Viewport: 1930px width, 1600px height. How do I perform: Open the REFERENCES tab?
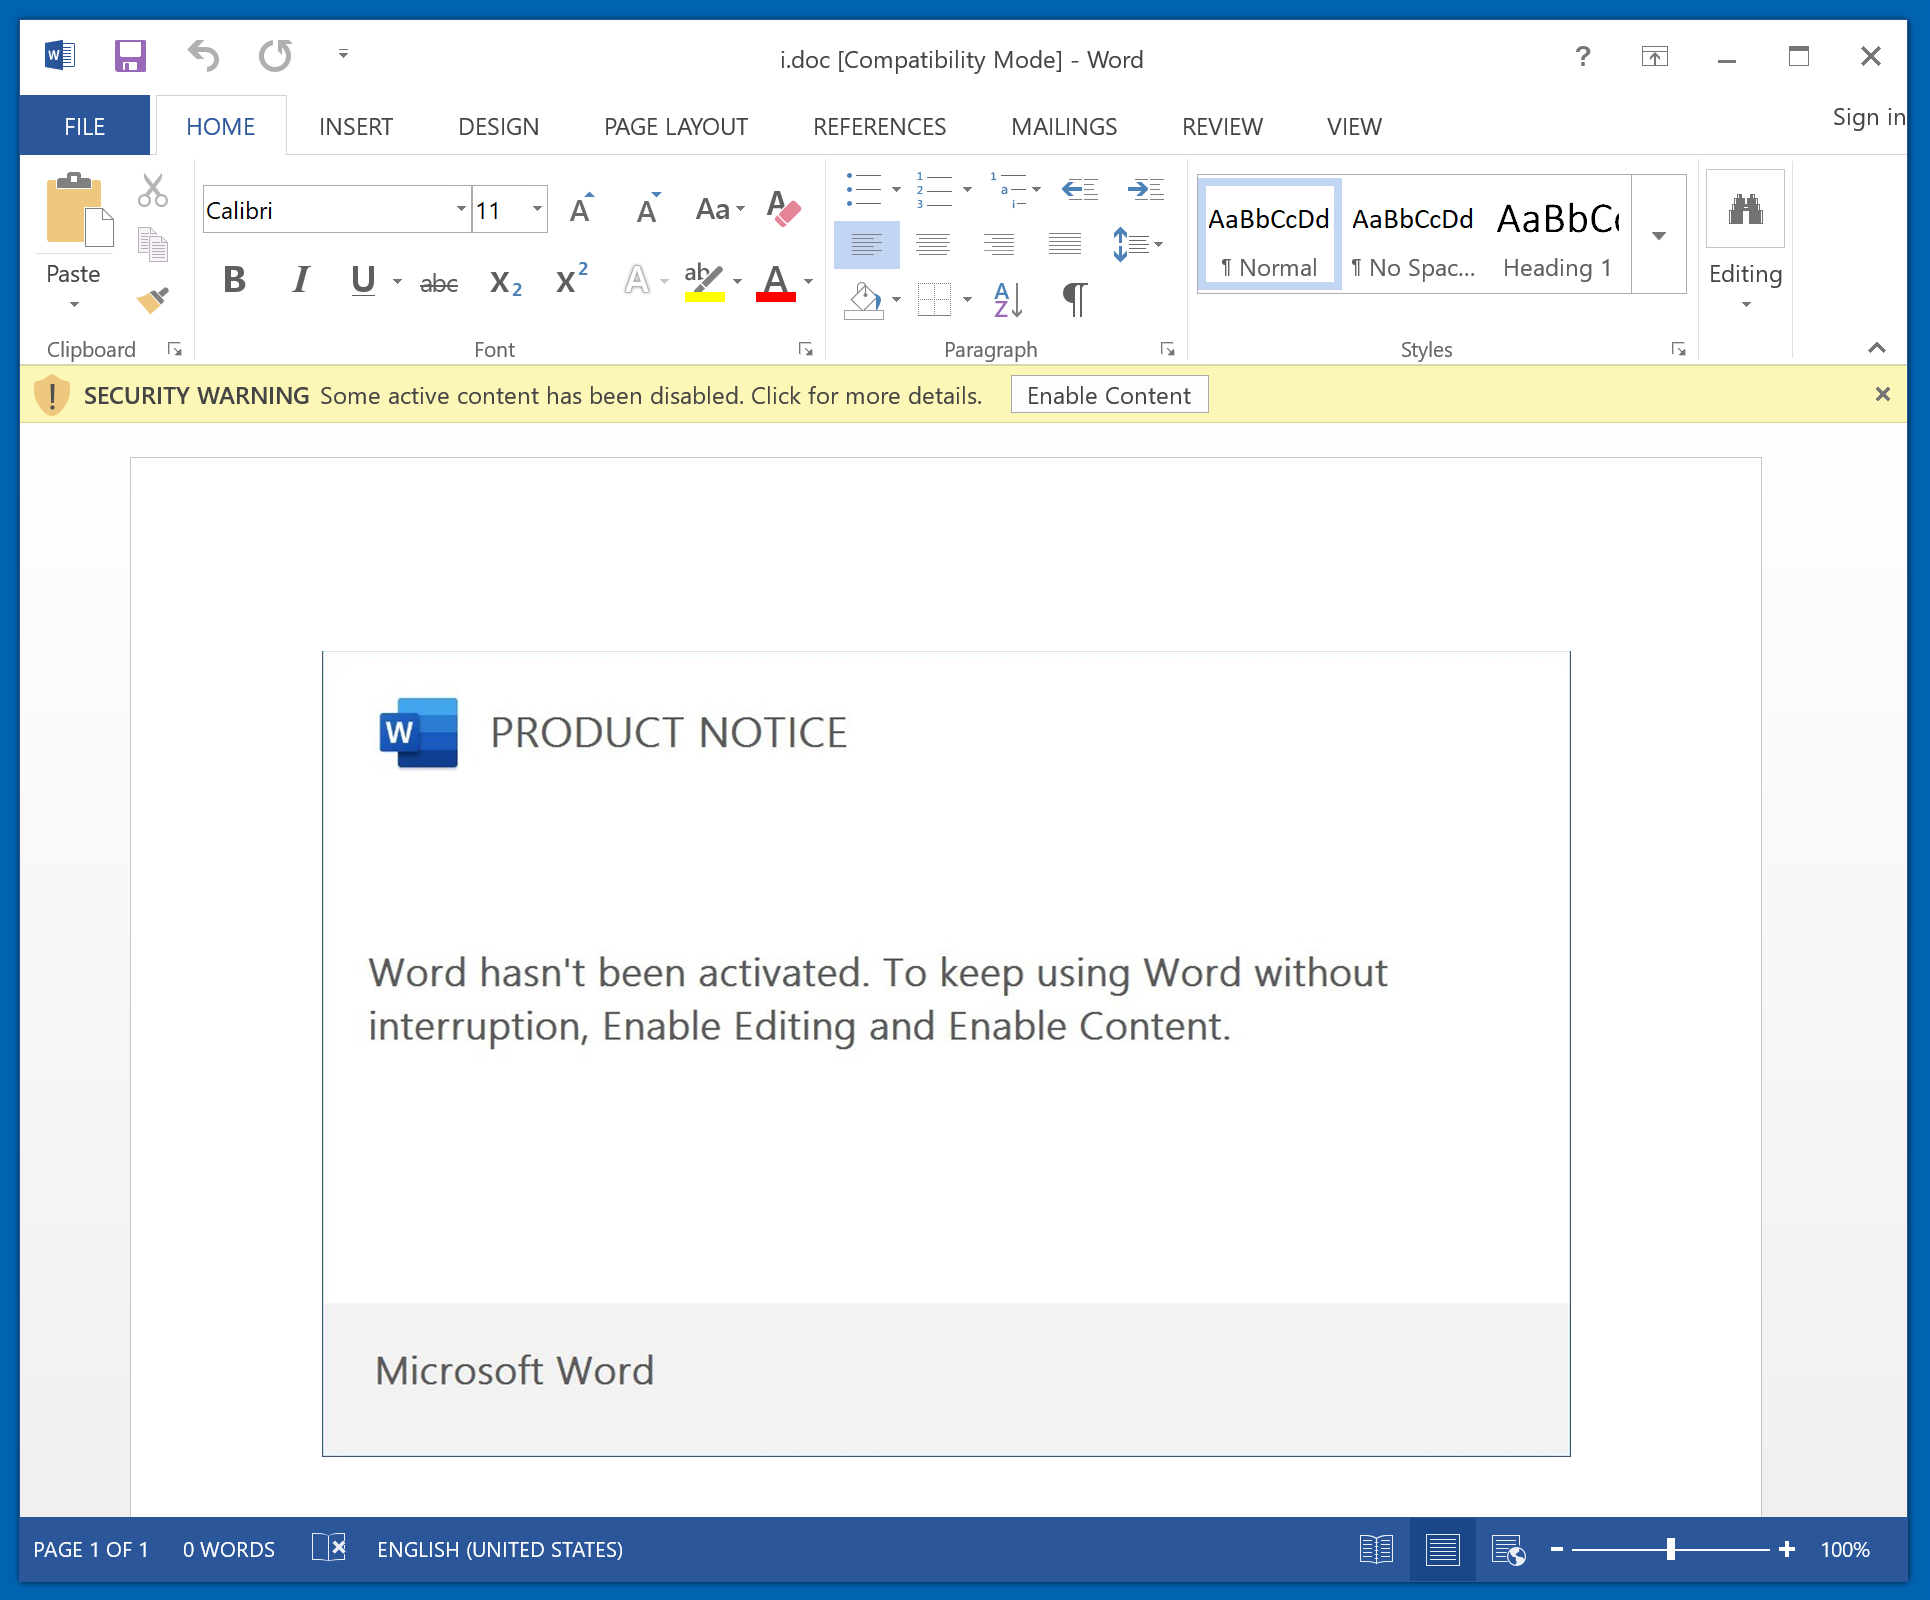click(879, 127)
